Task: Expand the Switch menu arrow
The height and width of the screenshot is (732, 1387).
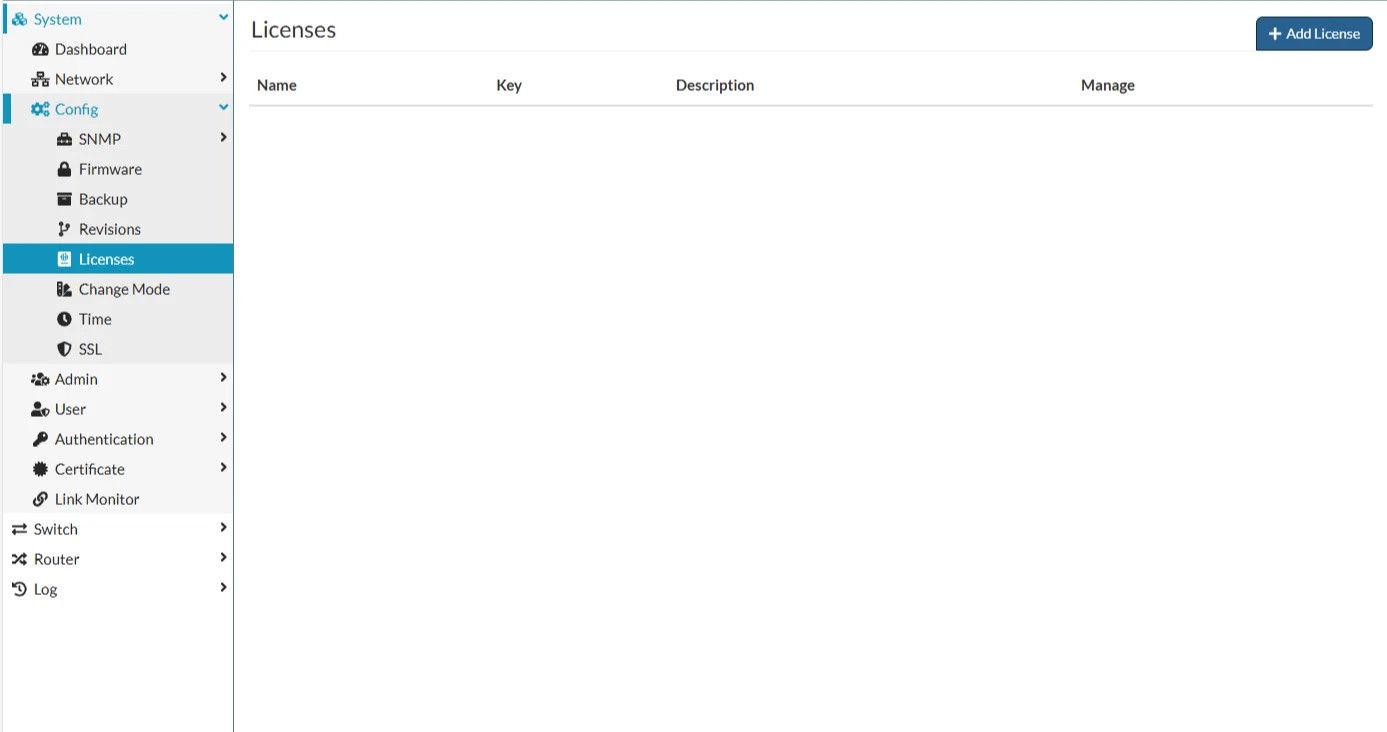Action: pyautogui.click(x=224, y=528)
